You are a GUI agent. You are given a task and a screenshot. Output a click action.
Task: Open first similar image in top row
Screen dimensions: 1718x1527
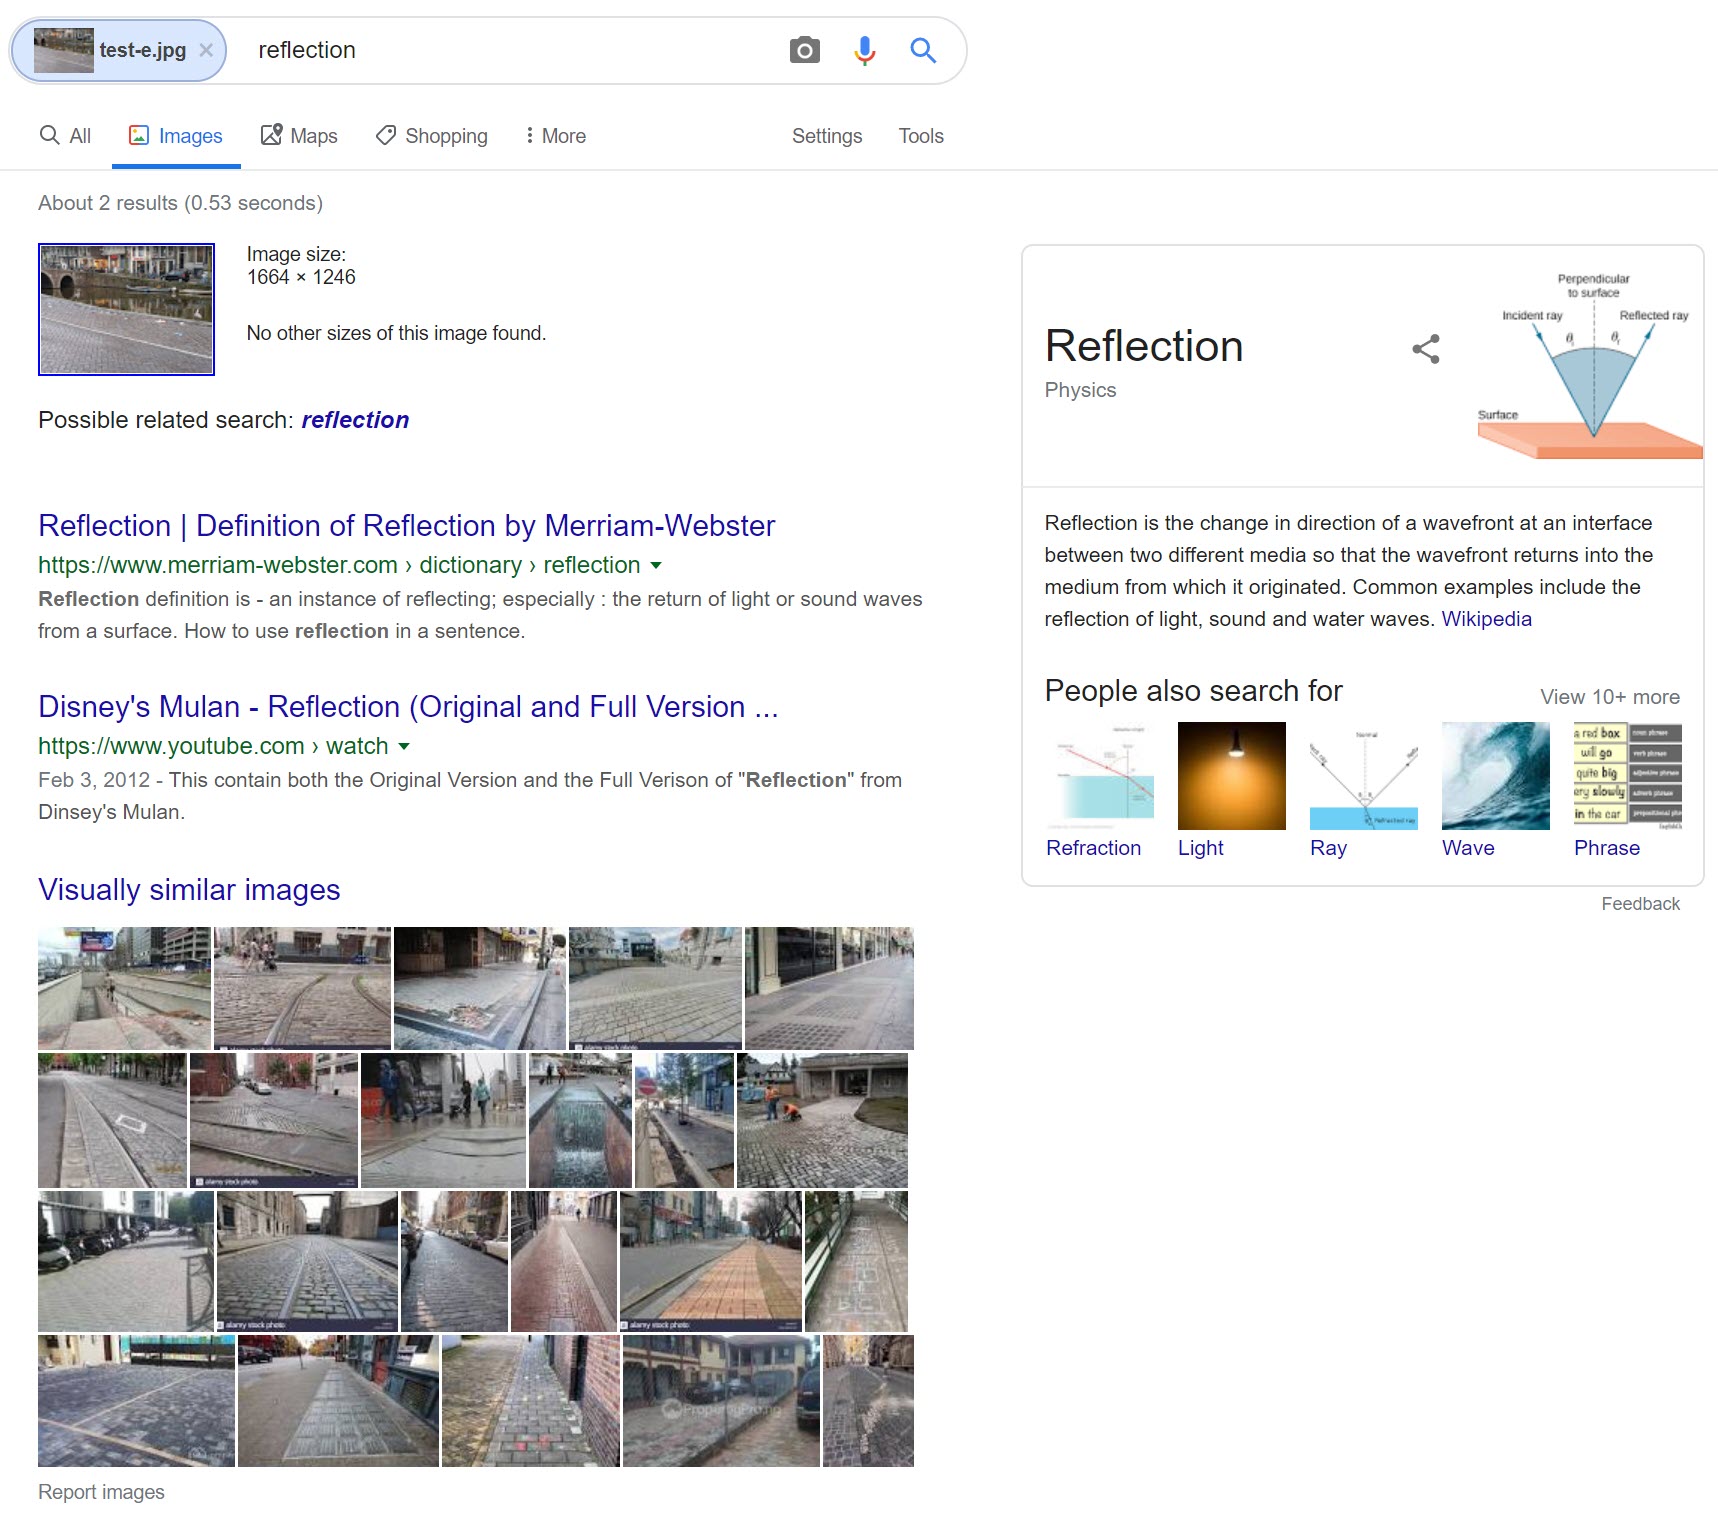[x=125, y=988]
